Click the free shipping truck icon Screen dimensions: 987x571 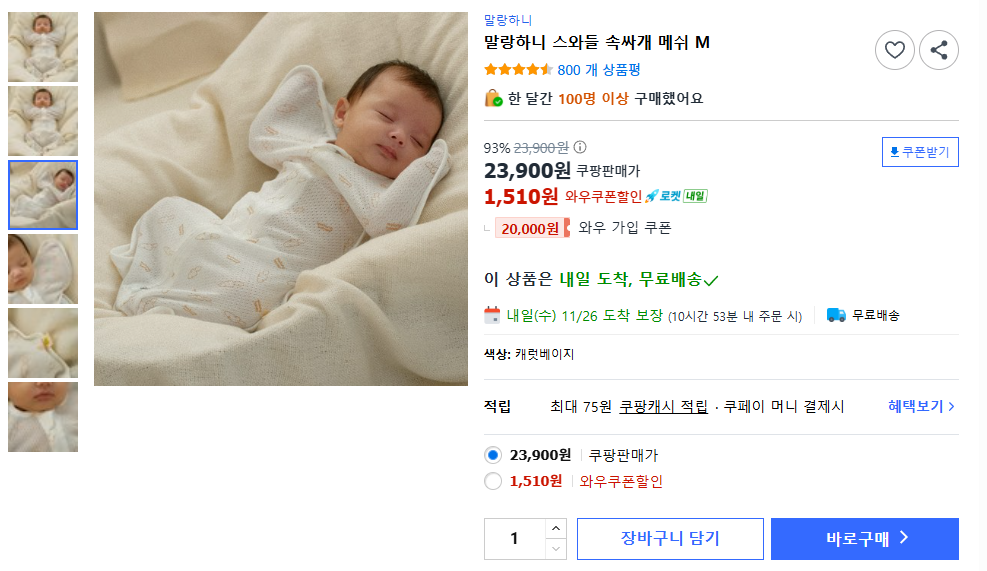(837, 315)
